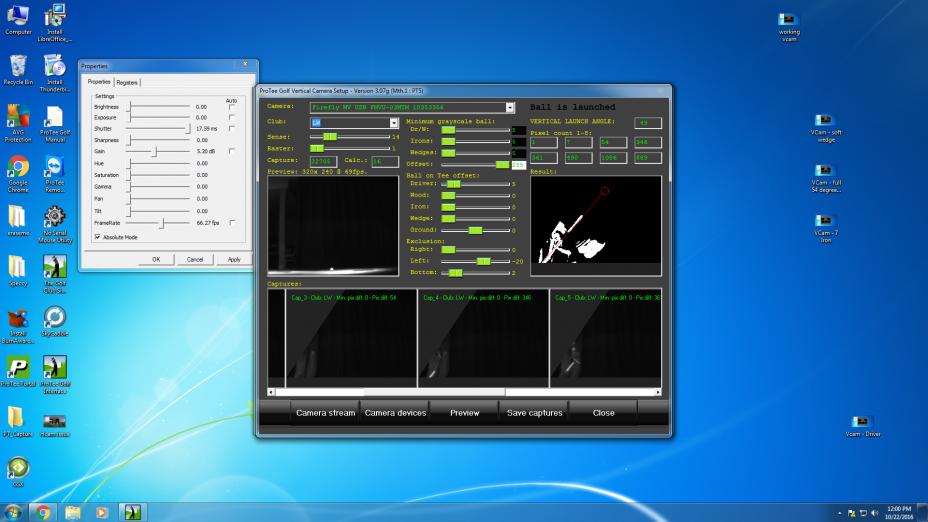Click the captures horizontal scrollbar right arrow
The height and width of the screenshot is (522, 928).
tap(658, 392)
